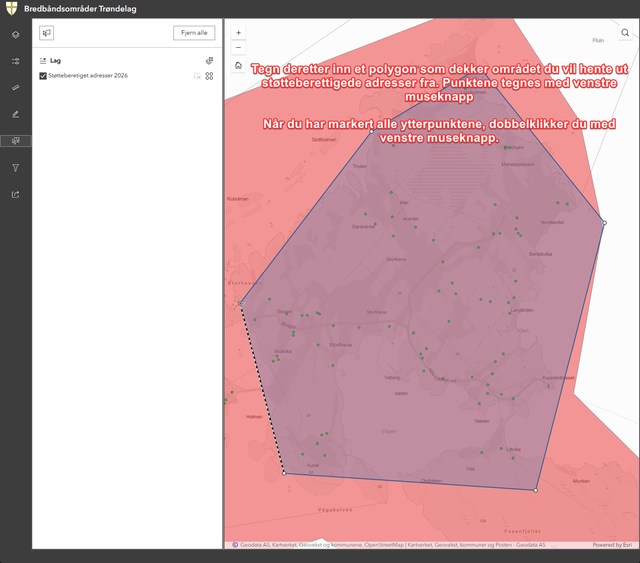Open the Select features tool in the sidebar
The width and height of the screenshot is (640, 563).
(x=16, y=141)
